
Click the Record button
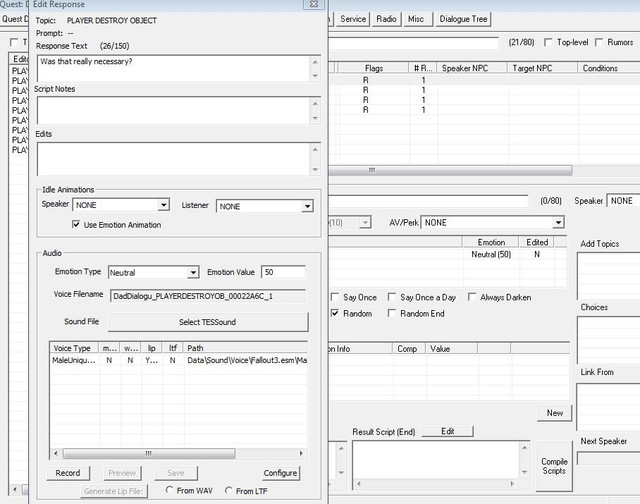(68, 473)
